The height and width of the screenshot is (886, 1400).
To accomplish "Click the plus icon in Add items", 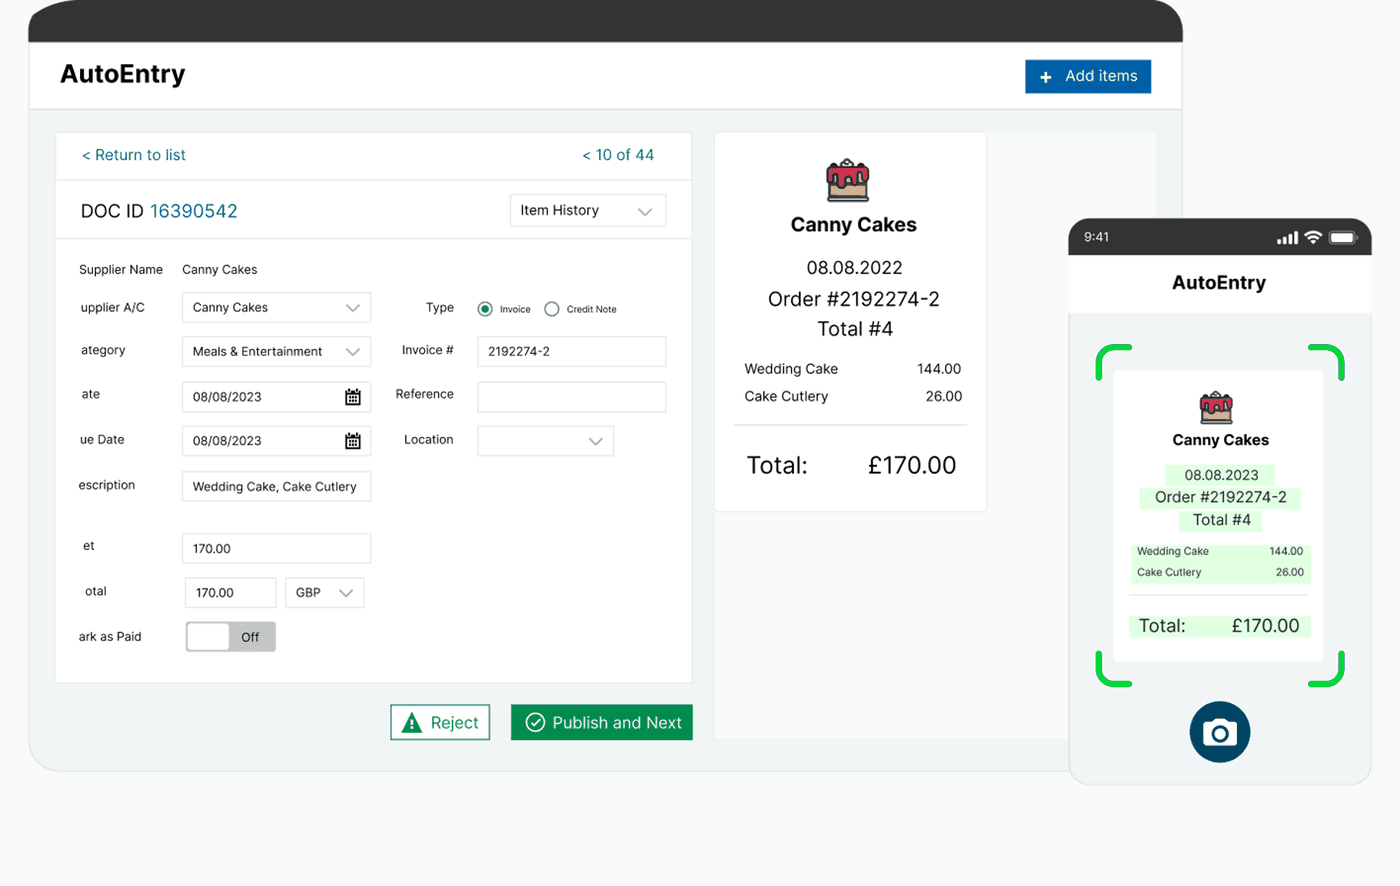I will [1046, 77].
